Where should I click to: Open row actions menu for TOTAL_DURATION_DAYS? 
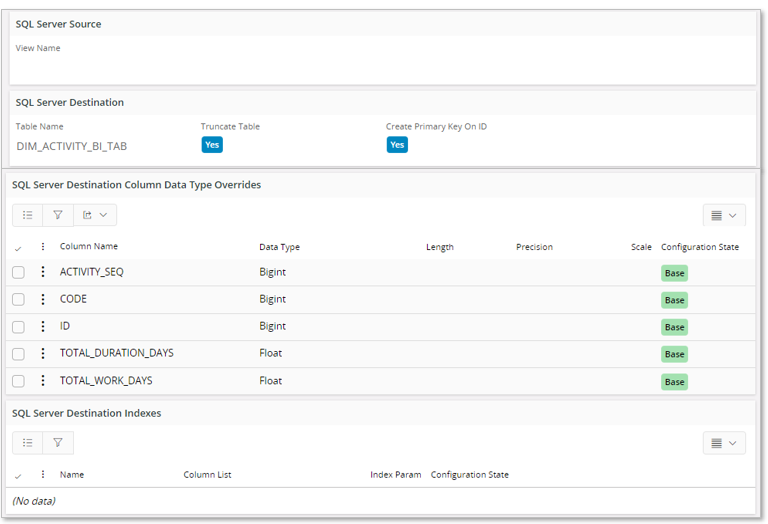[x=43, y=353]
